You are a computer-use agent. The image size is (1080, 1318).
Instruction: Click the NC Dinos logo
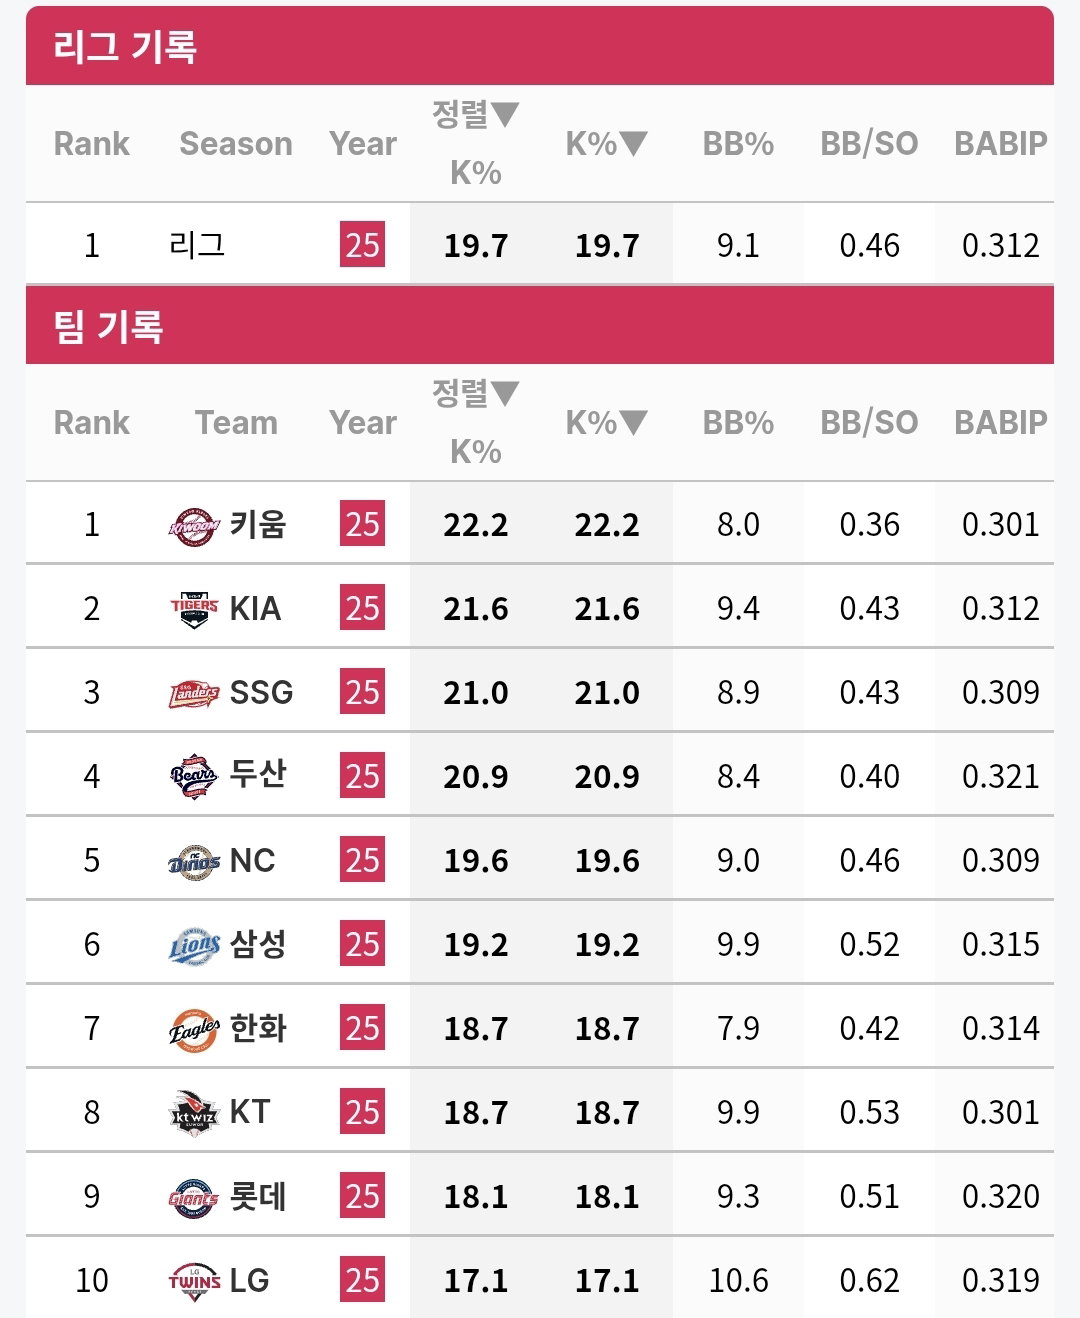[x=194, y=861]
